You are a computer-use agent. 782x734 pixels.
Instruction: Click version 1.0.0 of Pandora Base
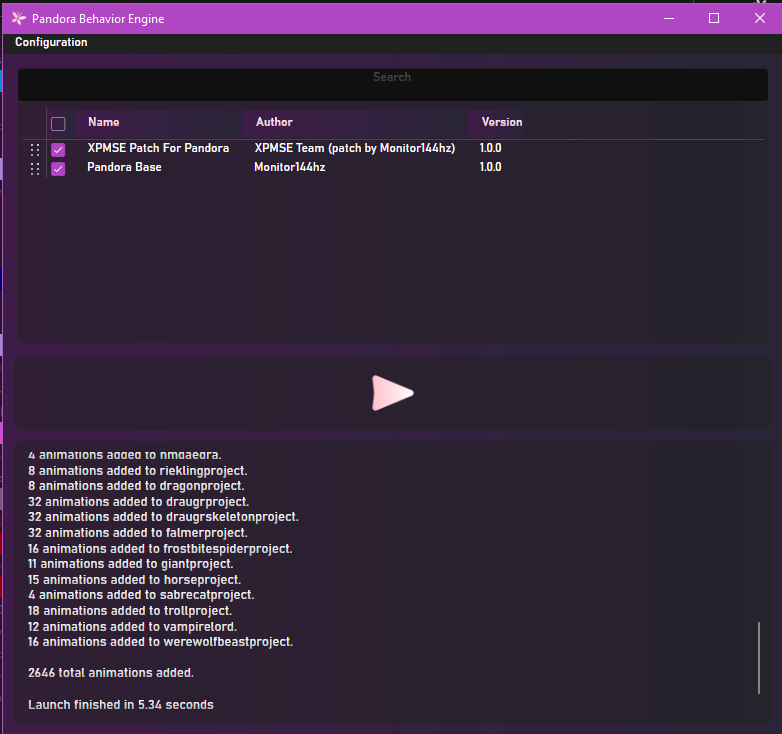(x=490, y=167)
